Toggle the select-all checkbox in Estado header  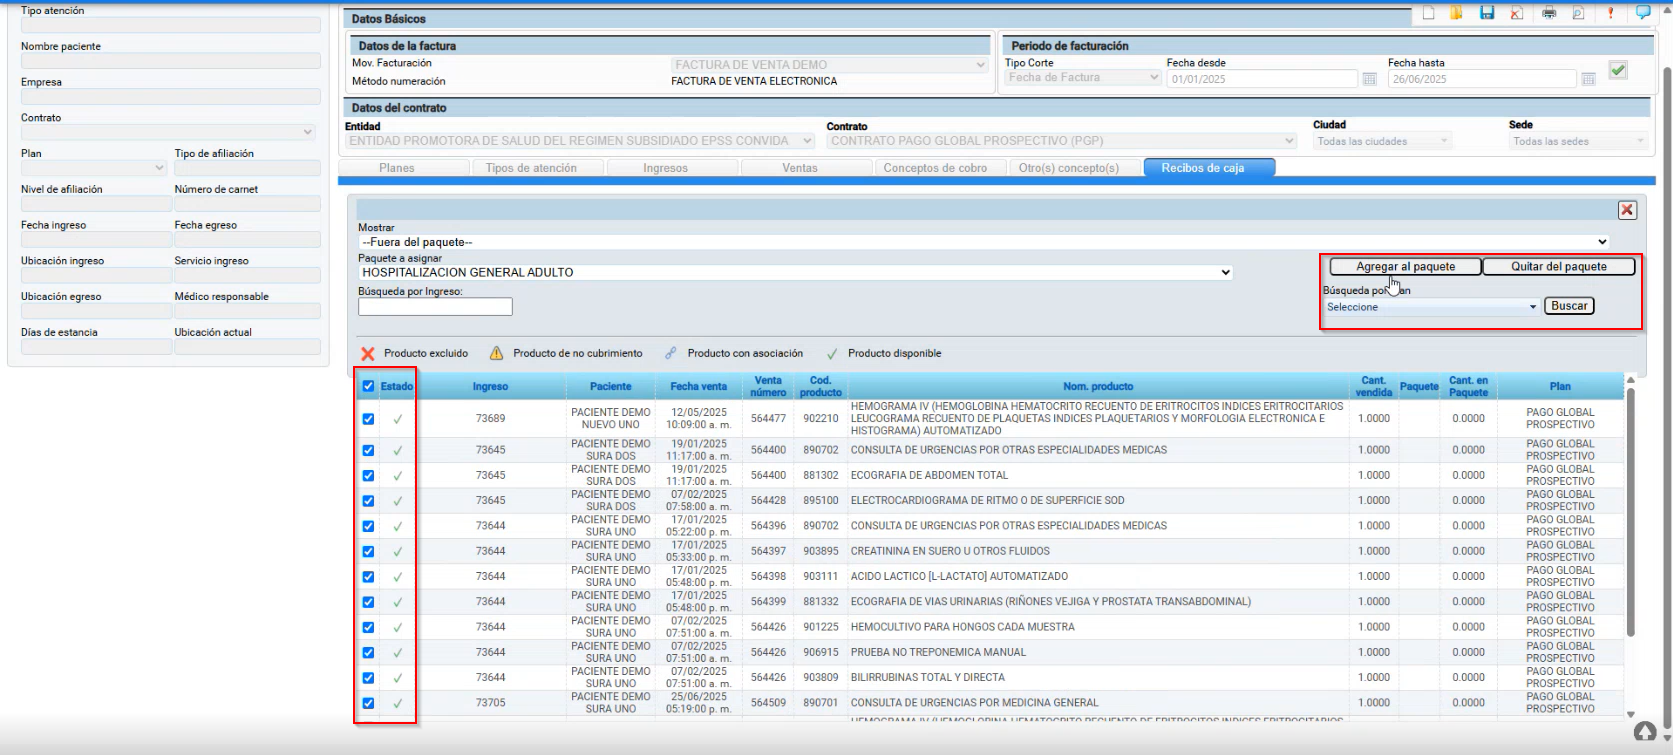coord(369,386)
